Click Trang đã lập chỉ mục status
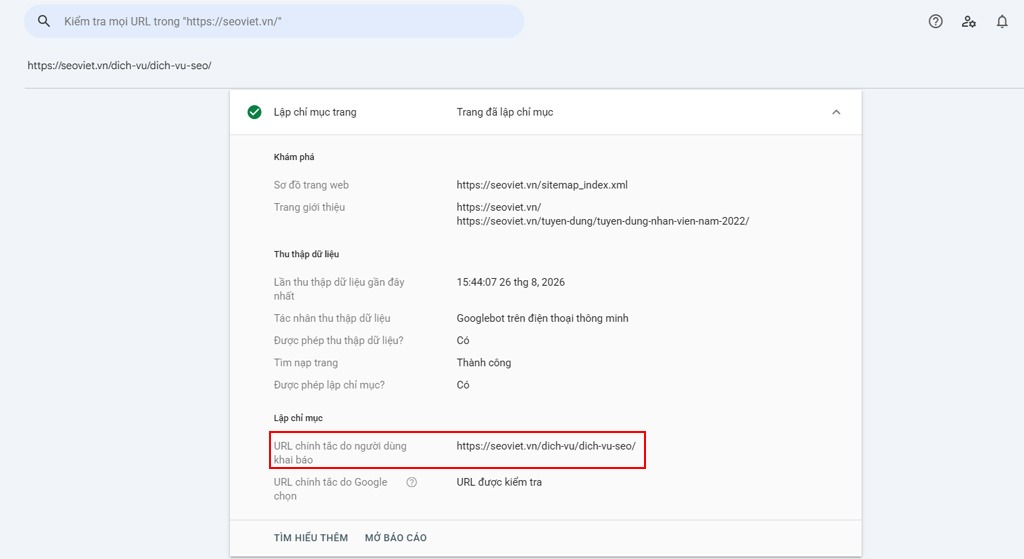 click(x=505, y=112)
